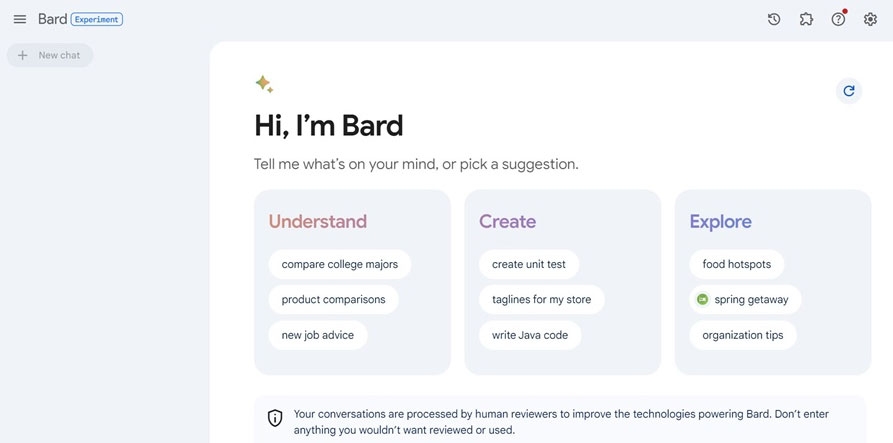Click the green spring getaway icon
The image size is (893, 443).
click(x=703, y=299)
